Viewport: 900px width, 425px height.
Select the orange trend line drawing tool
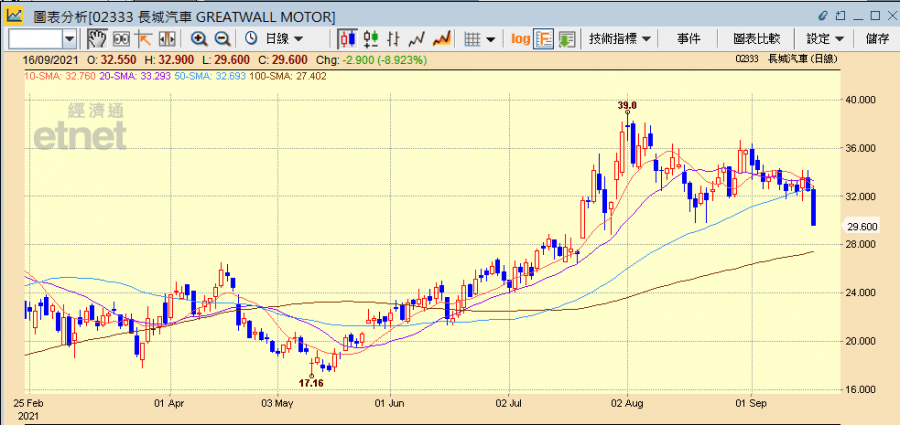point(144,38)
